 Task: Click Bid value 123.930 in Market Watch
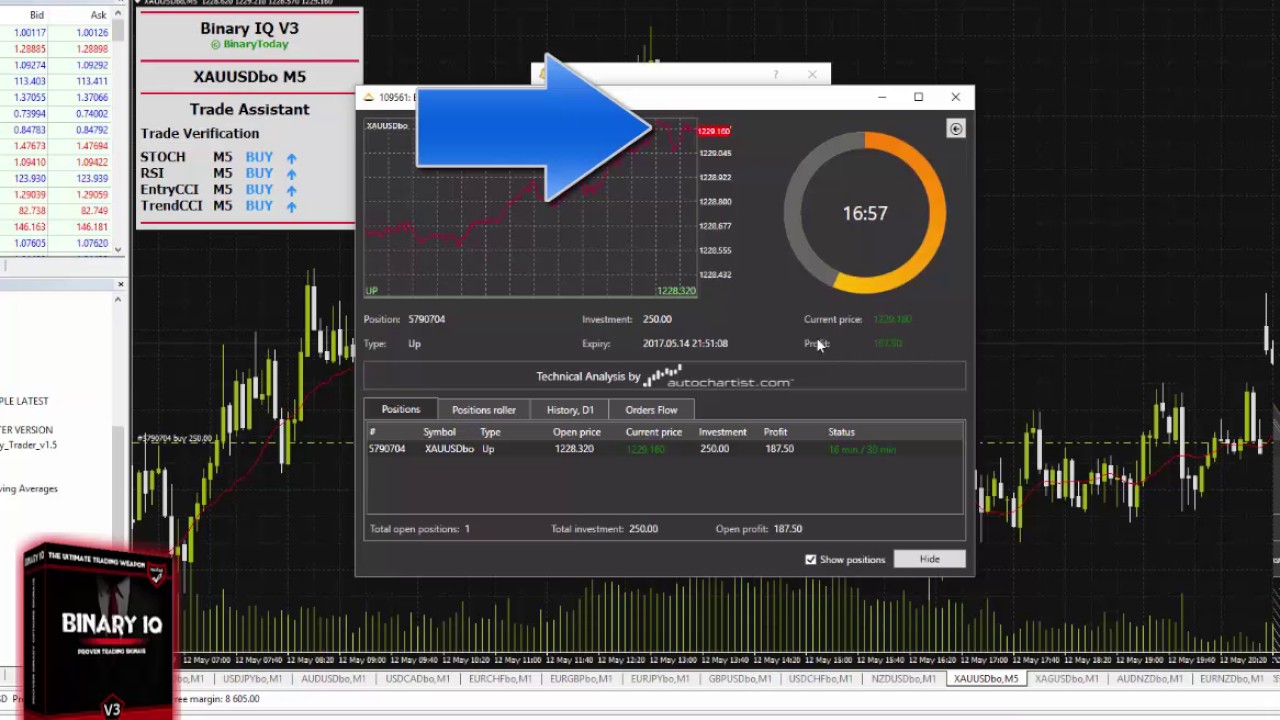[30, 179]
